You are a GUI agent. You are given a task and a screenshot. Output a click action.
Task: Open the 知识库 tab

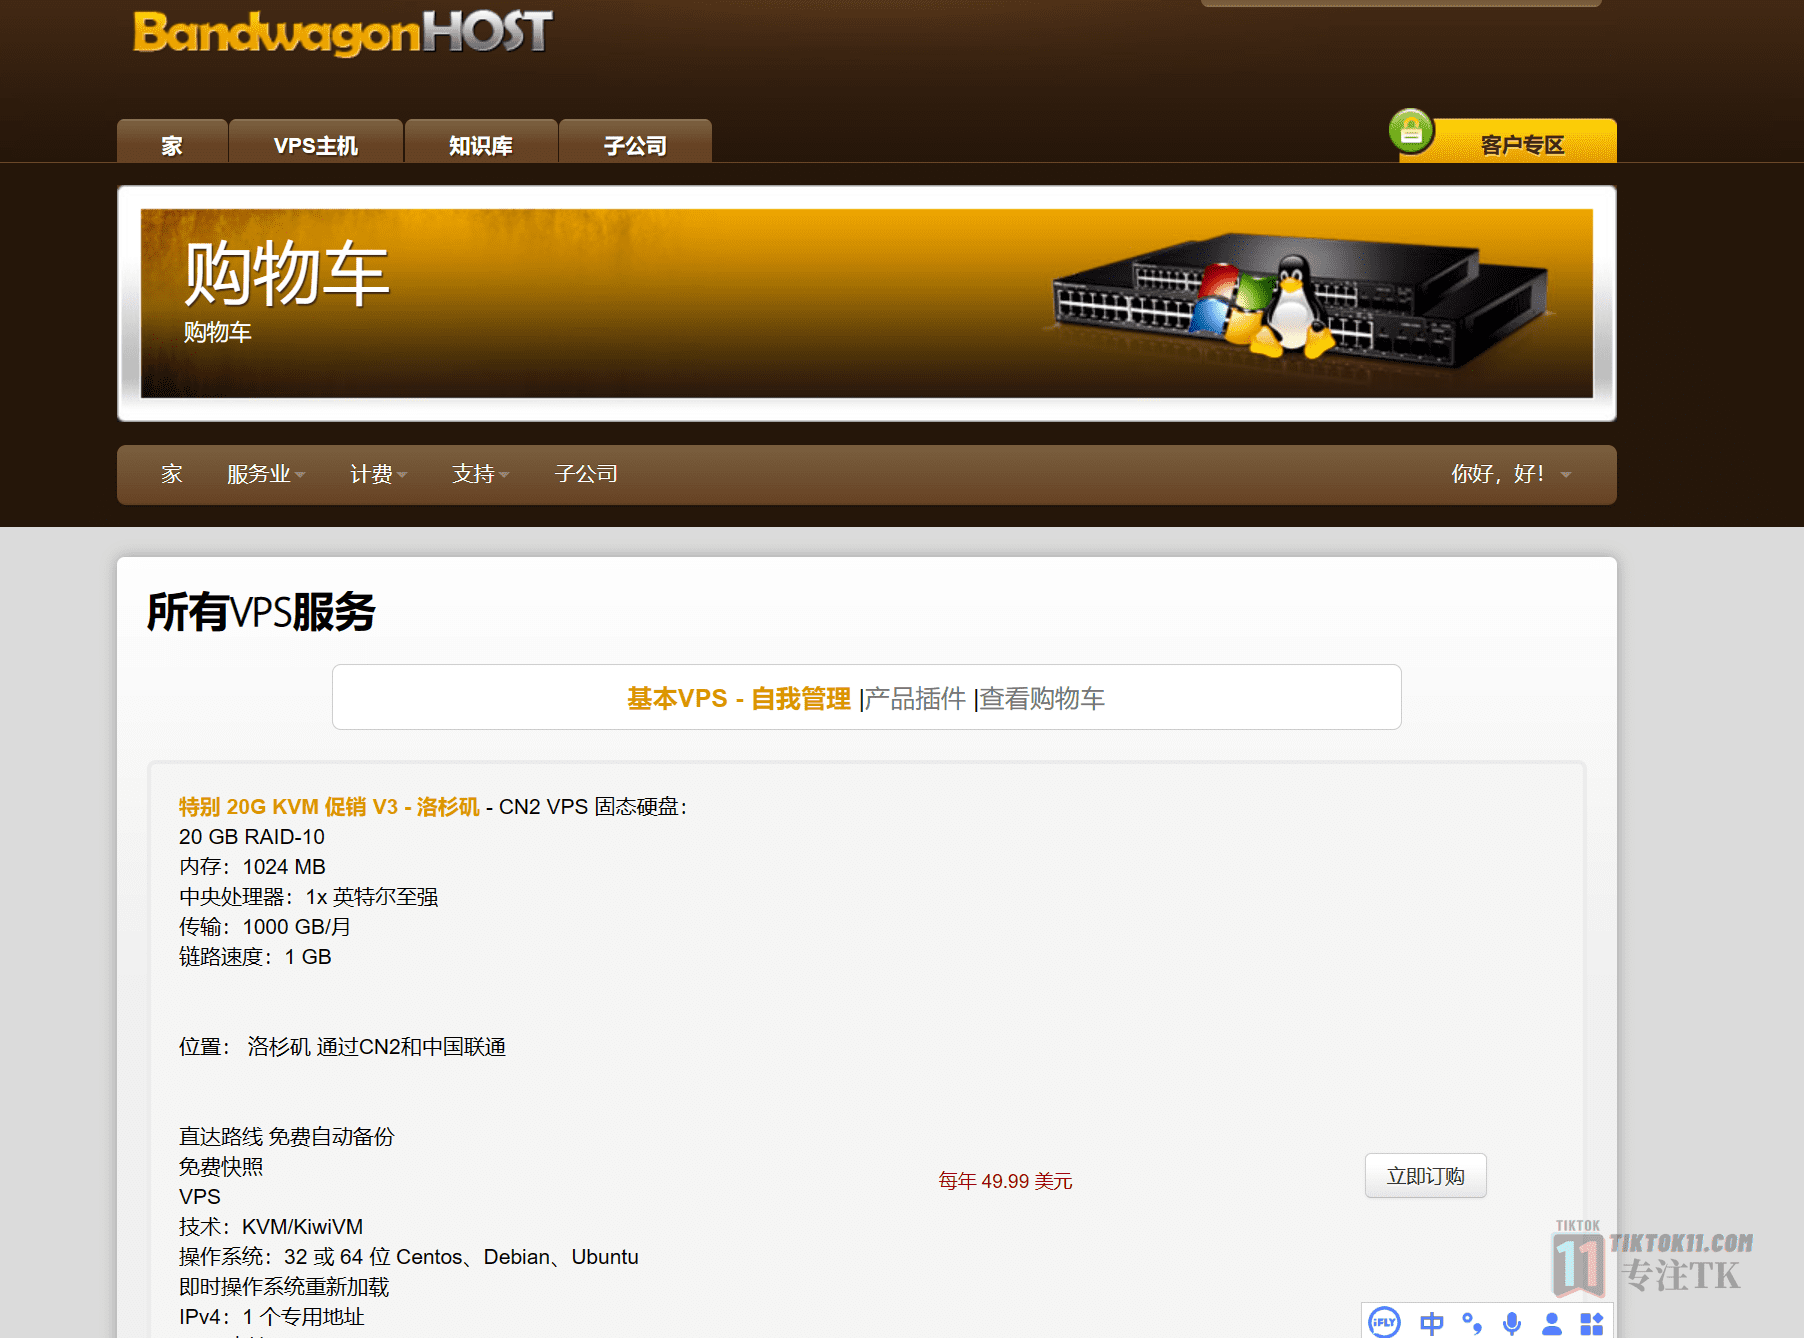pos(481,142)
